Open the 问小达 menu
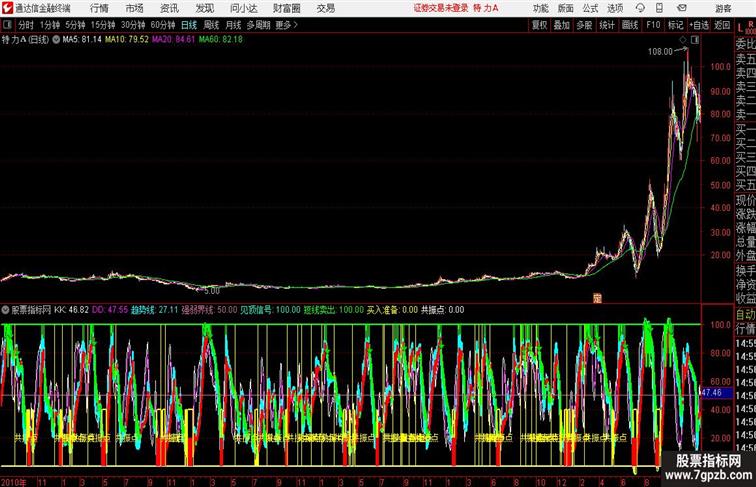The height and width of the screenshot is (487, 756). (243, 8)
